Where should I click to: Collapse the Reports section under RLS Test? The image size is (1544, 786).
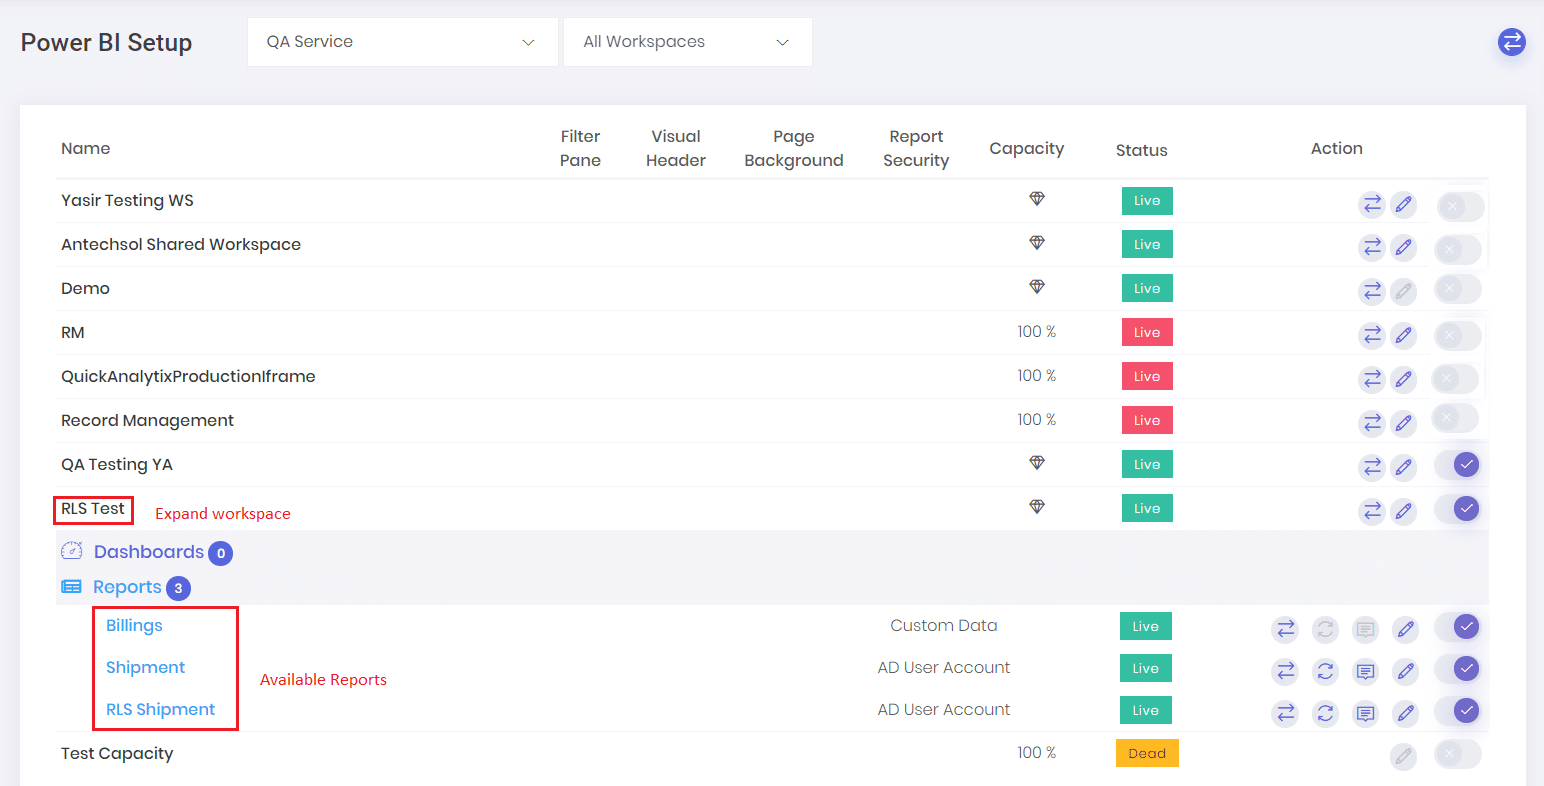coord(128,587)
